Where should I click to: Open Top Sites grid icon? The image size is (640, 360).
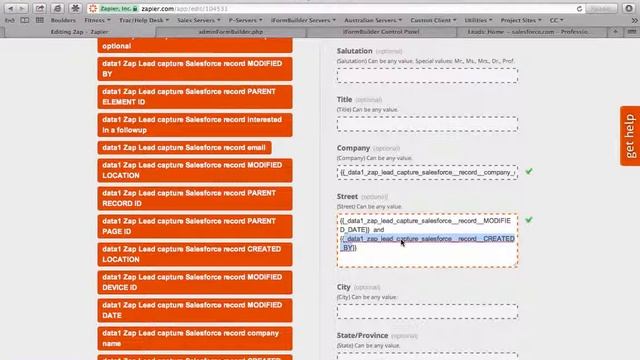(x=40, y=20)
